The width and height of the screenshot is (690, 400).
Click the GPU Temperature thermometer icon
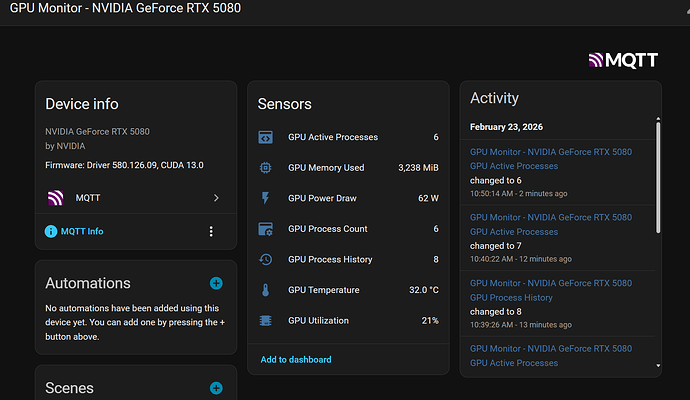(x=265, y=290)
